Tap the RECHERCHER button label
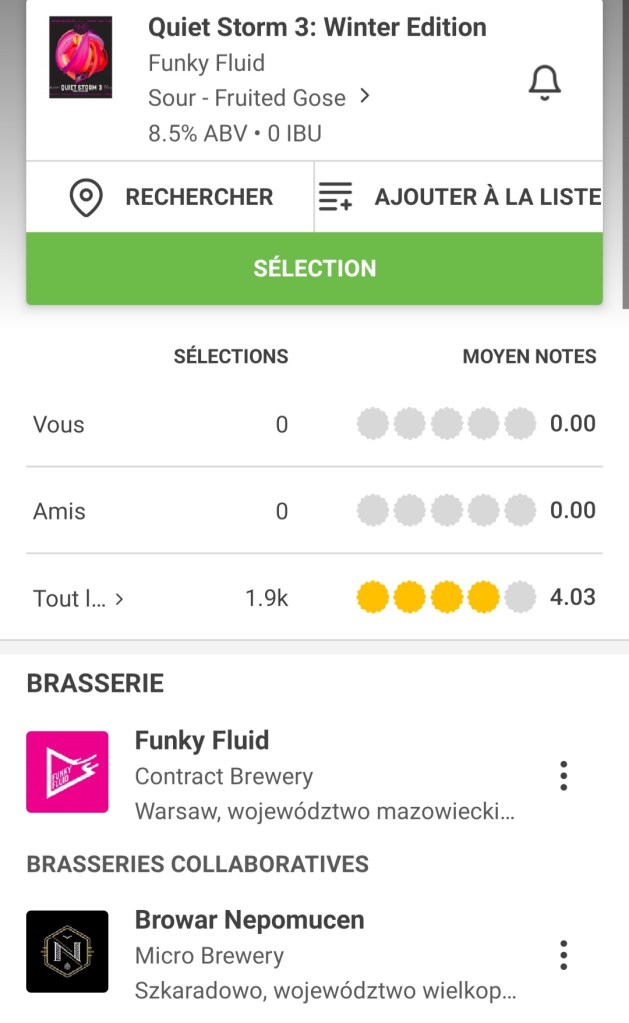Viewport: 629px width, 1023px height. click(199, 197)
